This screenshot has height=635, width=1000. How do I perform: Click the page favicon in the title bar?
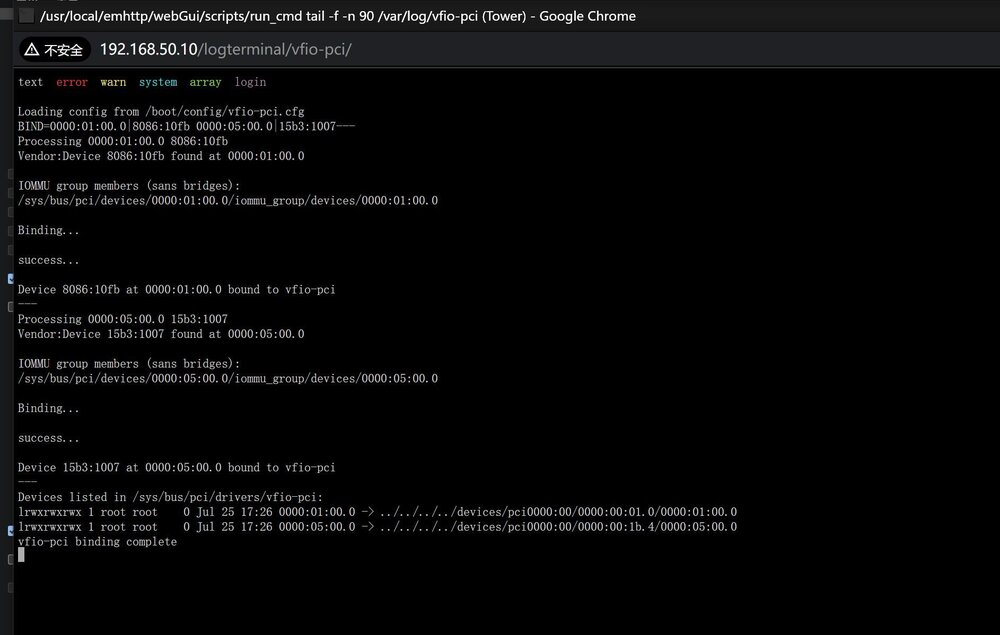(26, 16)
